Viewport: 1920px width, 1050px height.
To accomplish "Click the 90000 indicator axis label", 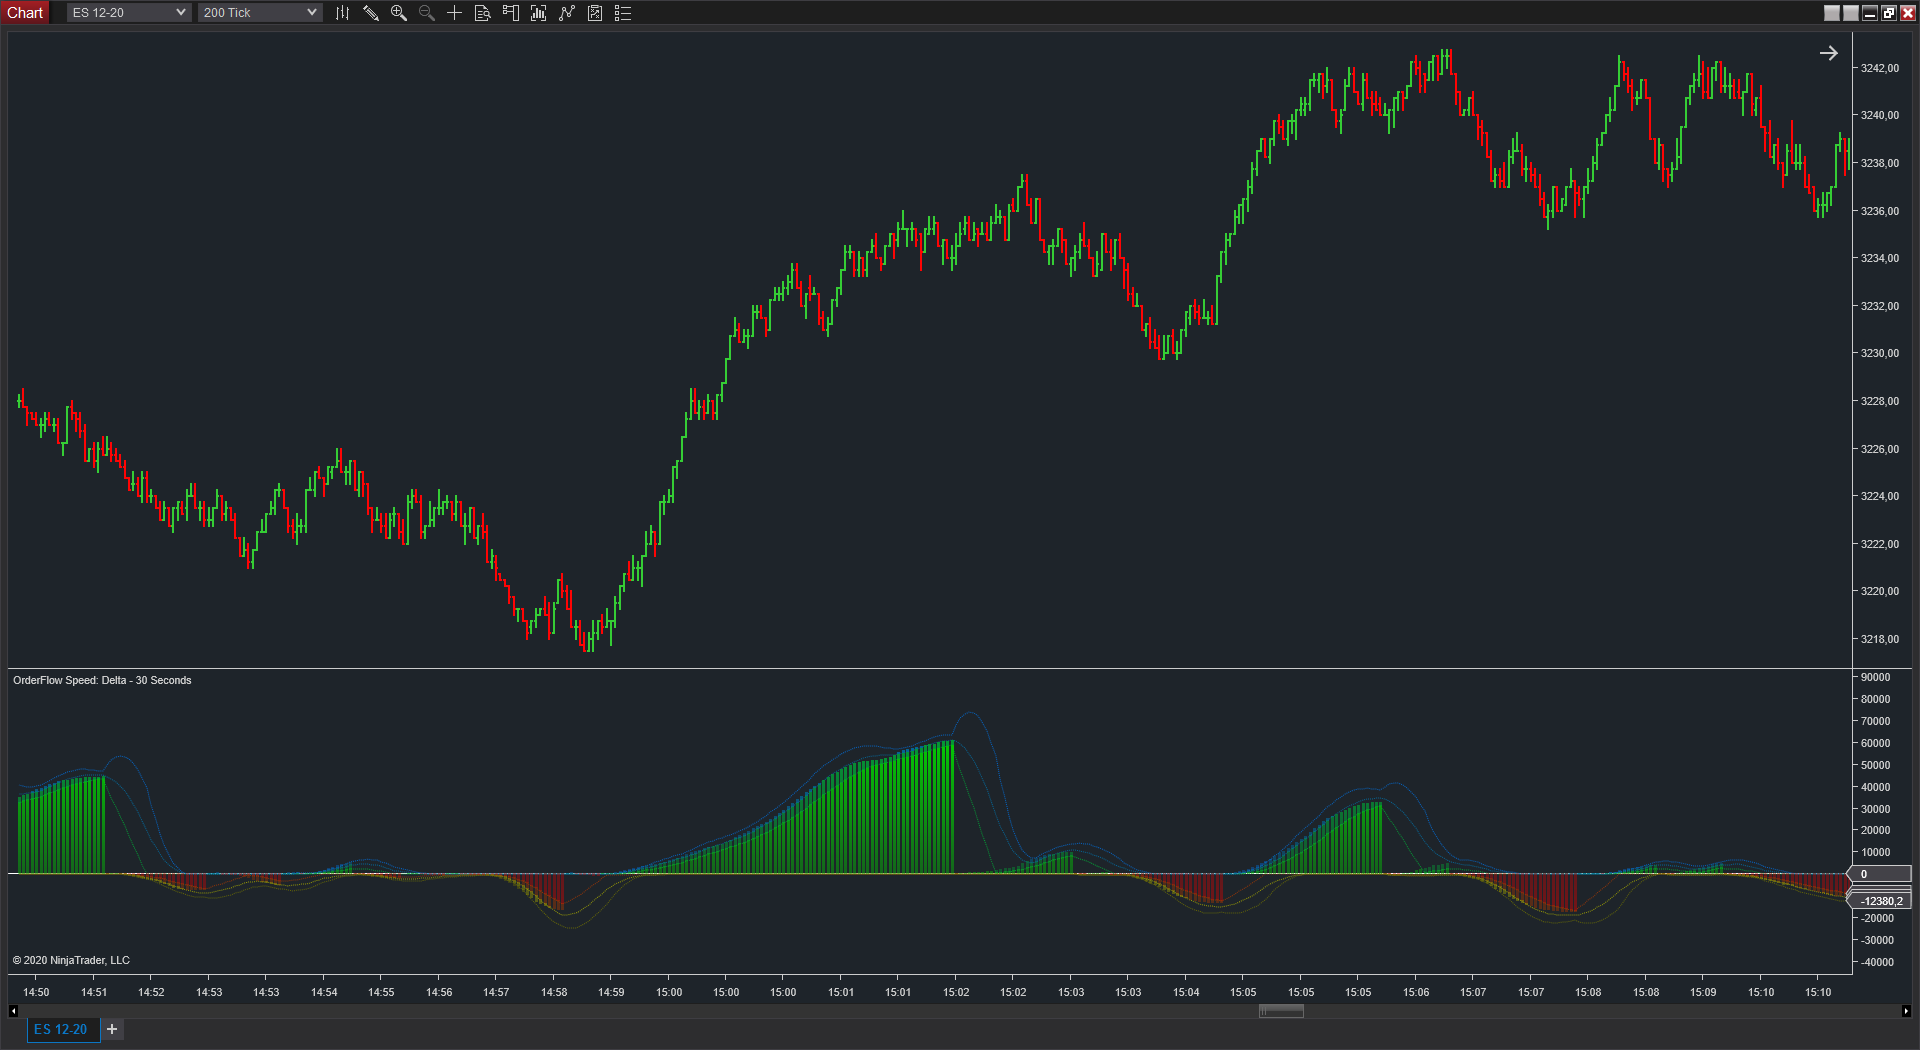I will (x=1876, y=677).
